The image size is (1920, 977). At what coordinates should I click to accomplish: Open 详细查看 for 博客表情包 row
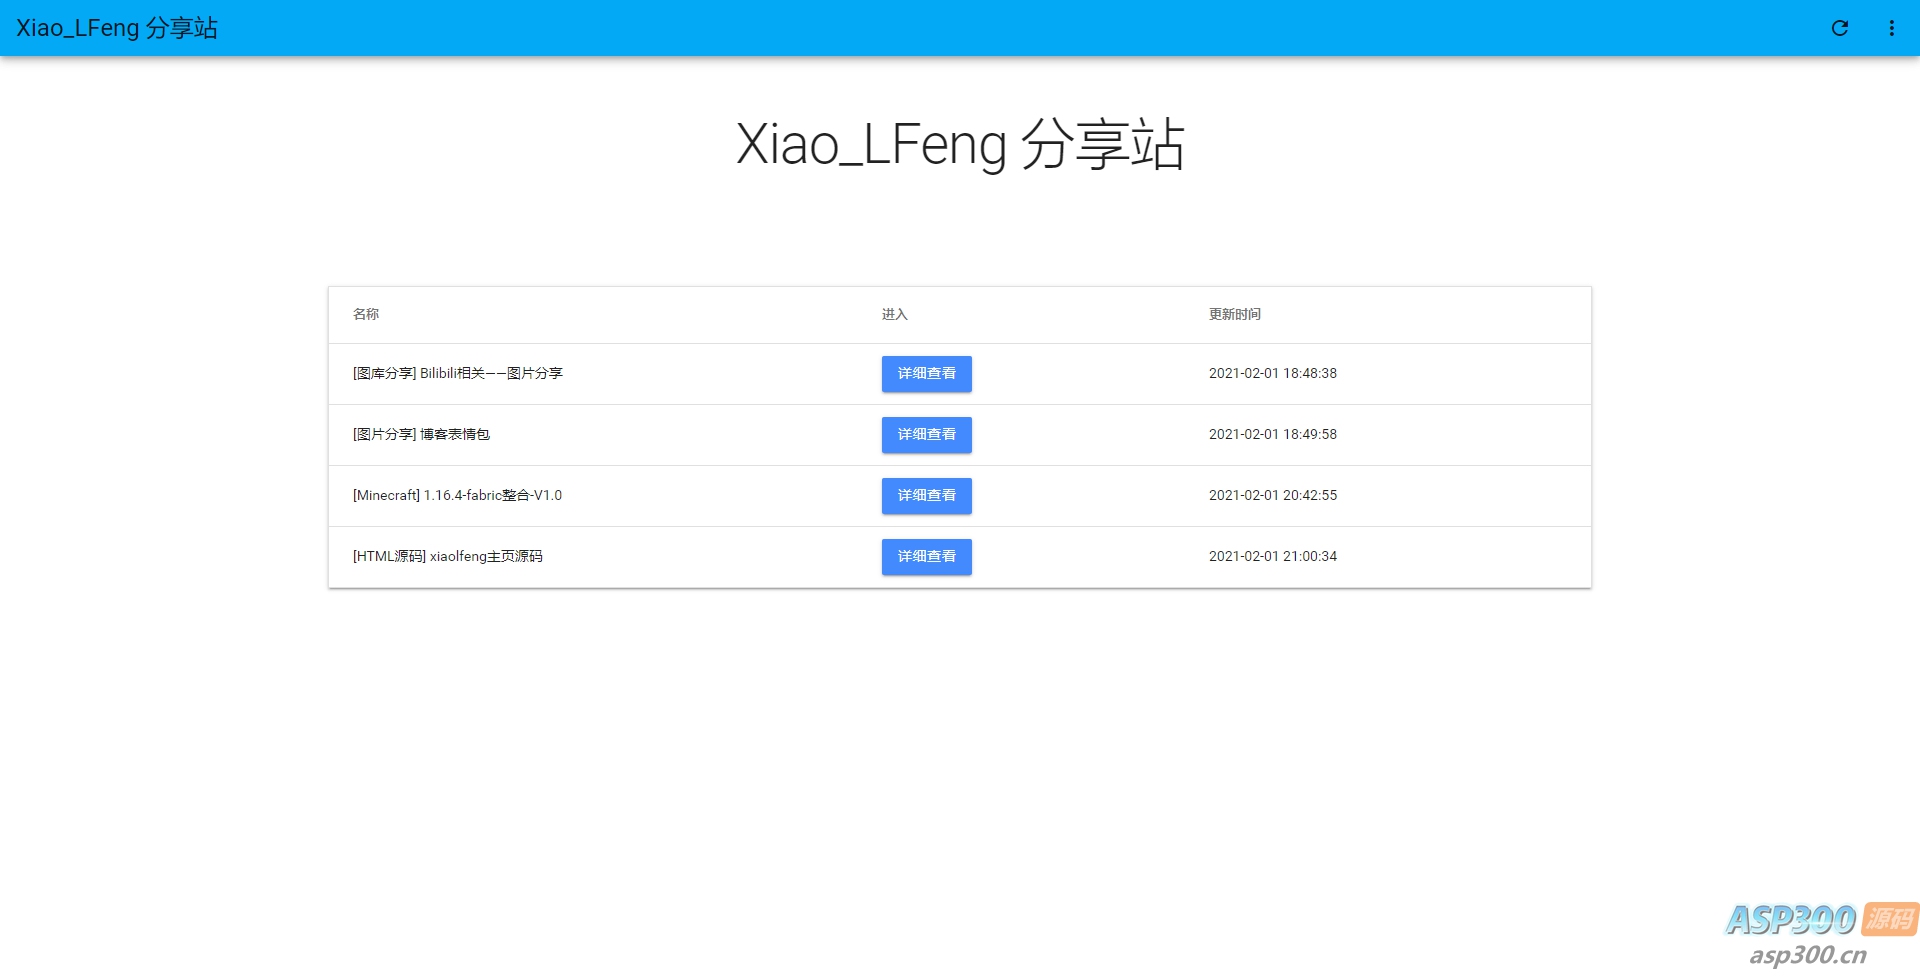(926, 435)
